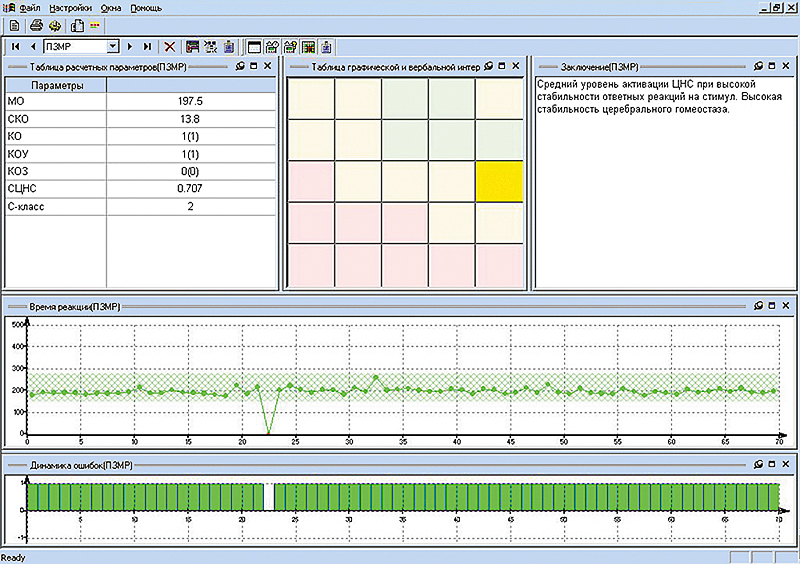
Task: Pin the Заключение(ПЗМР) panel
Action: [756, 66]
